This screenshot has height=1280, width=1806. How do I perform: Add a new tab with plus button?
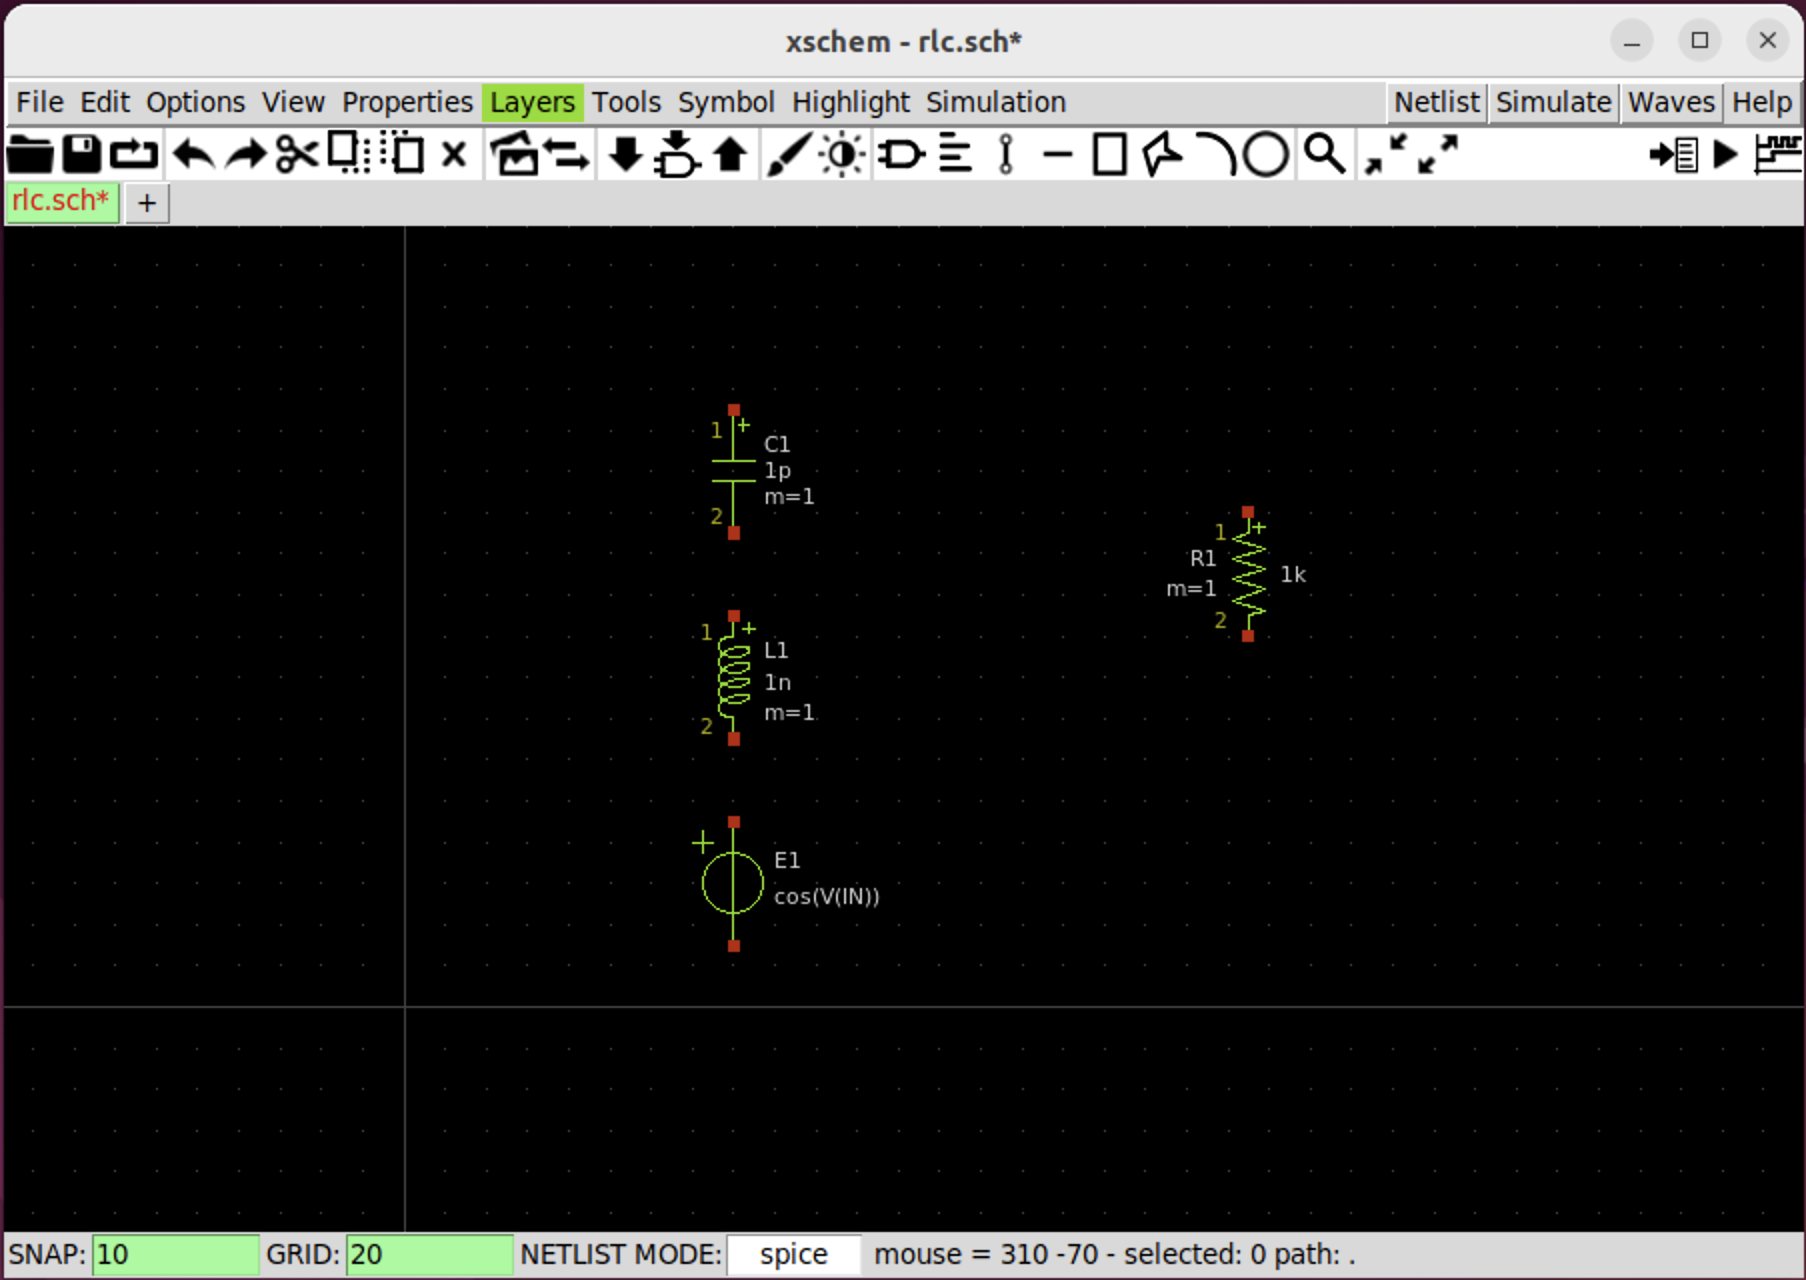pyautogui.click(x=147, y=203)
